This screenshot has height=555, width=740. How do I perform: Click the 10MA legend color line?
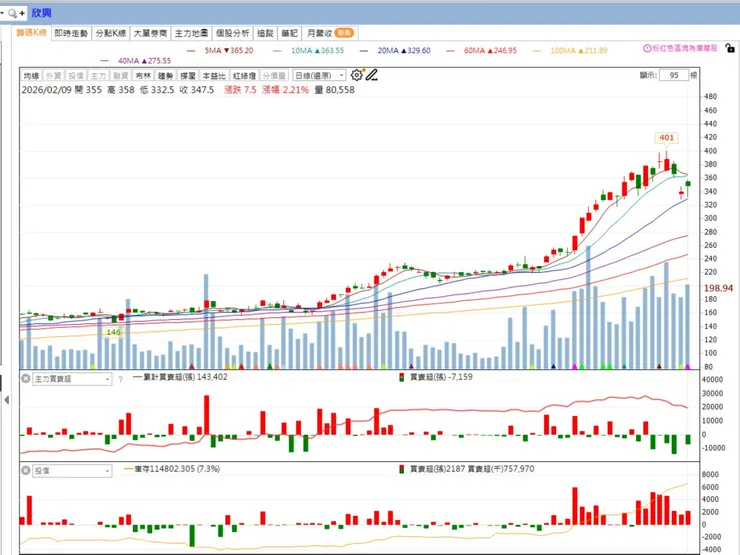coord(277,50)
